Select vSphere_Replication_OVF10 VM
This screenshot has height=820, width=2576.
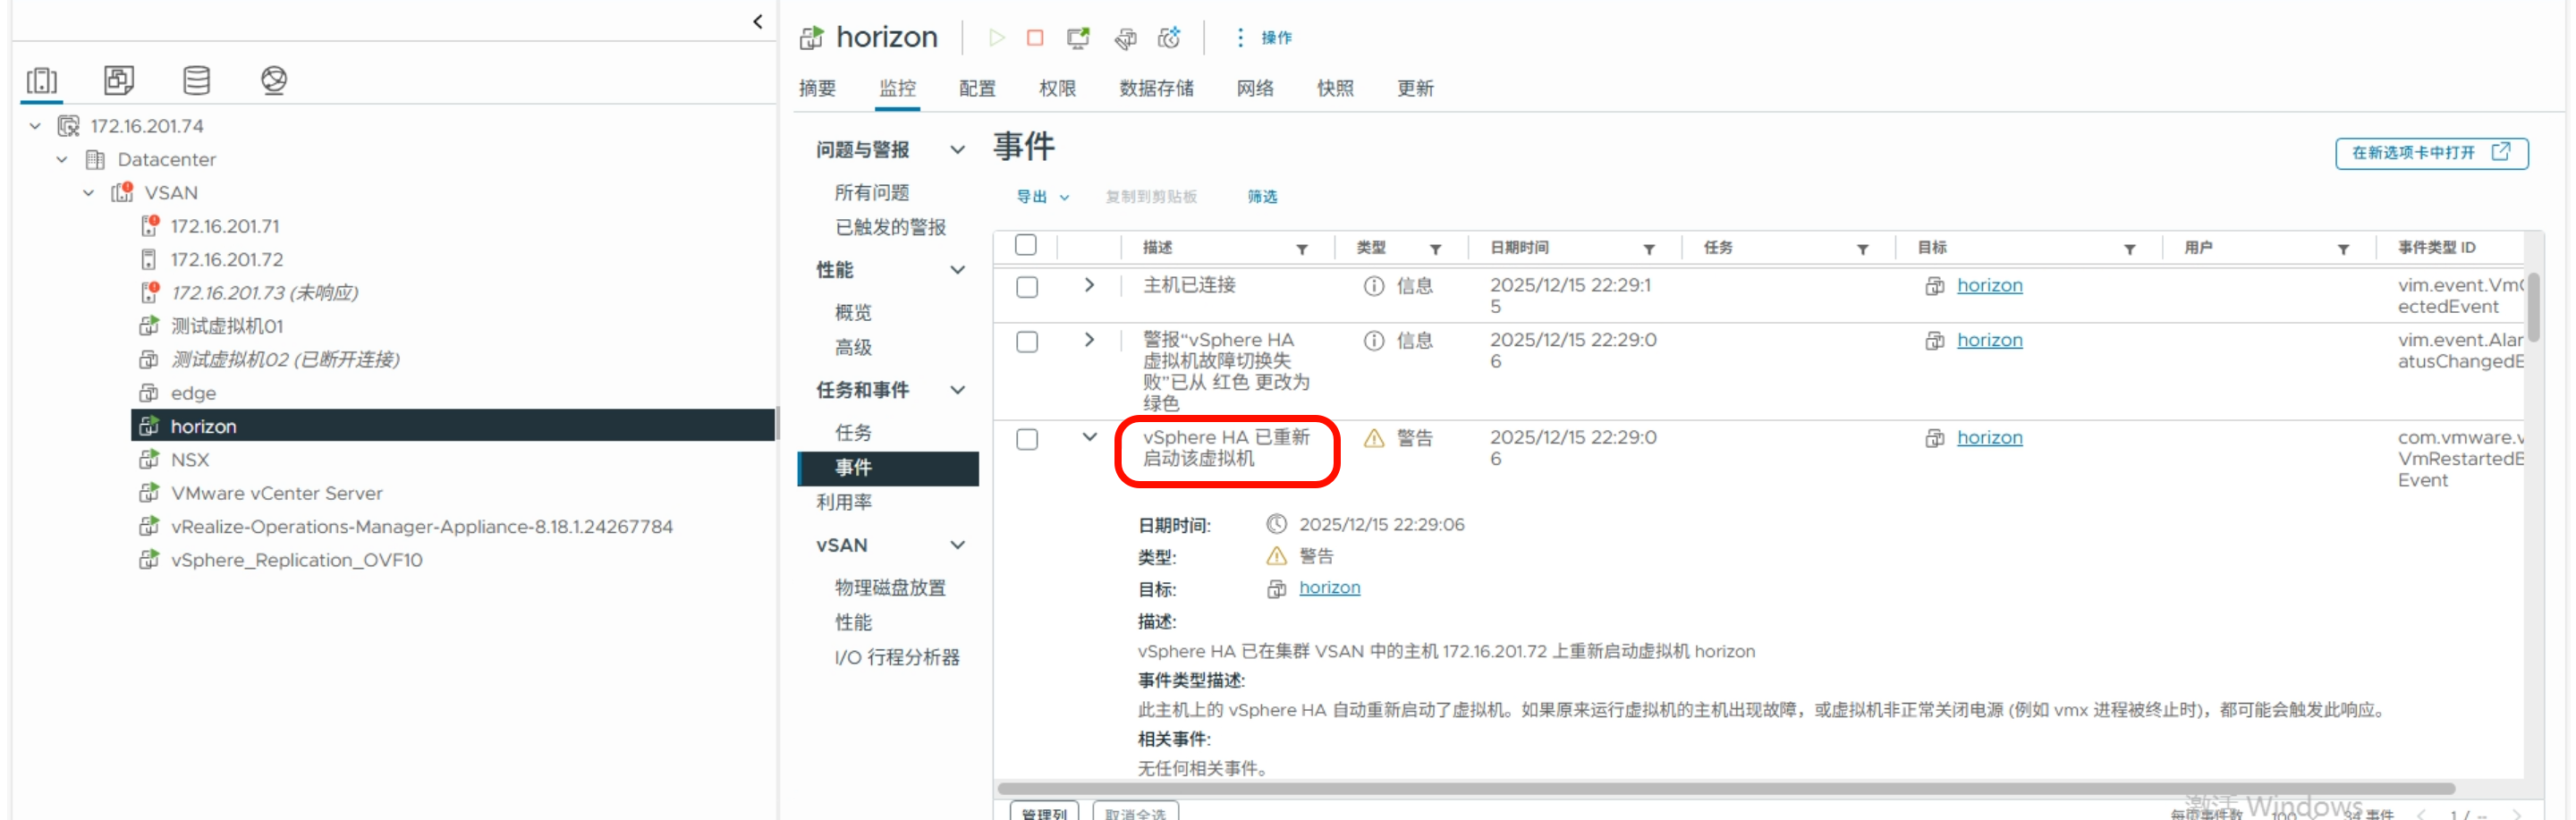[x=296, y=560]
